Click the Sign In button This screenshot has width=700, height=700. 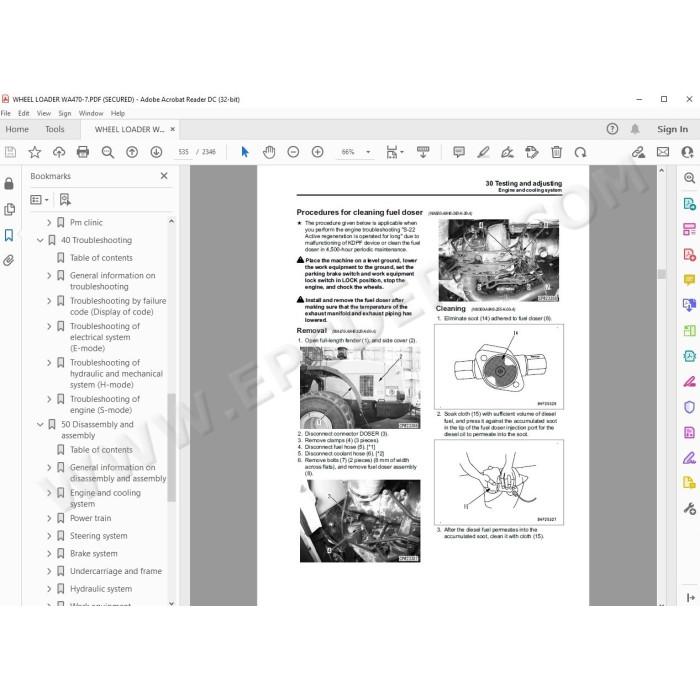click(x=672, y=129)
